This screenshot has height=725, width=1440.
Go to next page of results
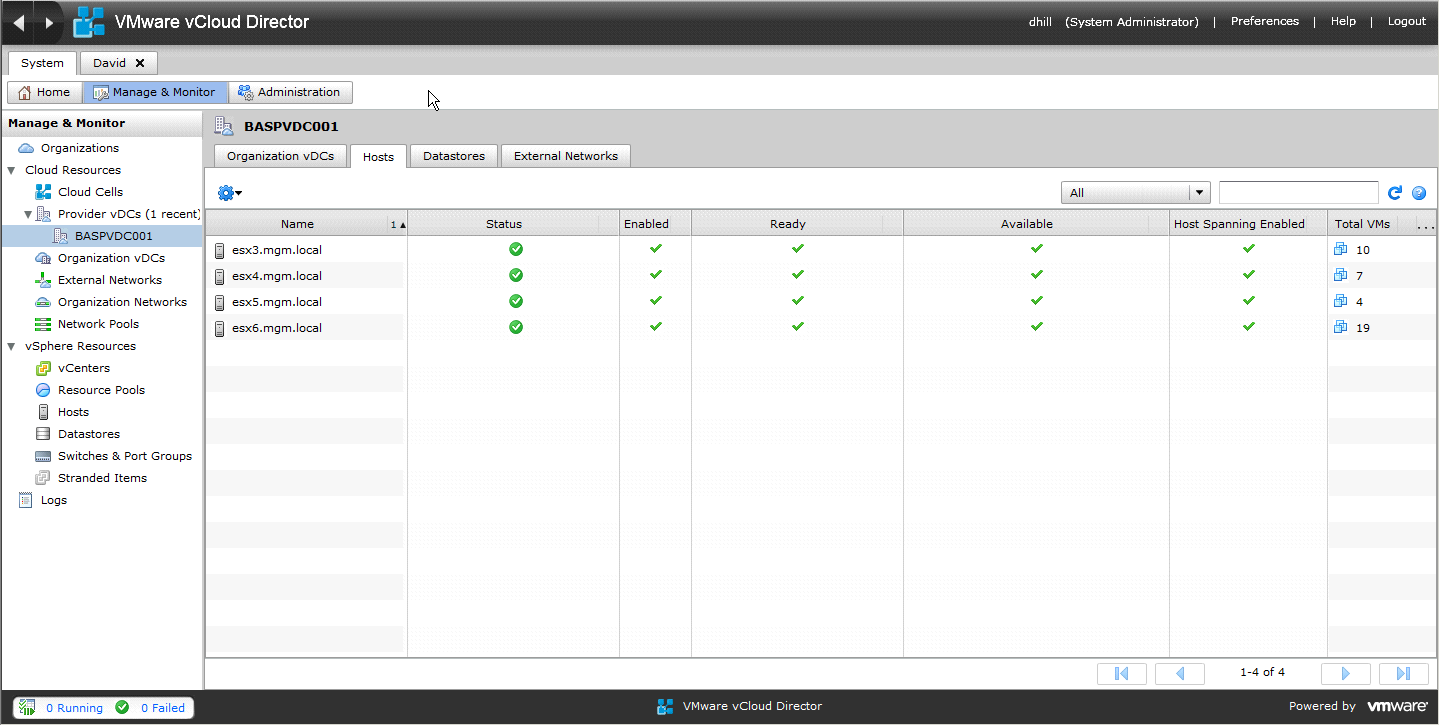pyautogui.click(x=1345, y=673)
